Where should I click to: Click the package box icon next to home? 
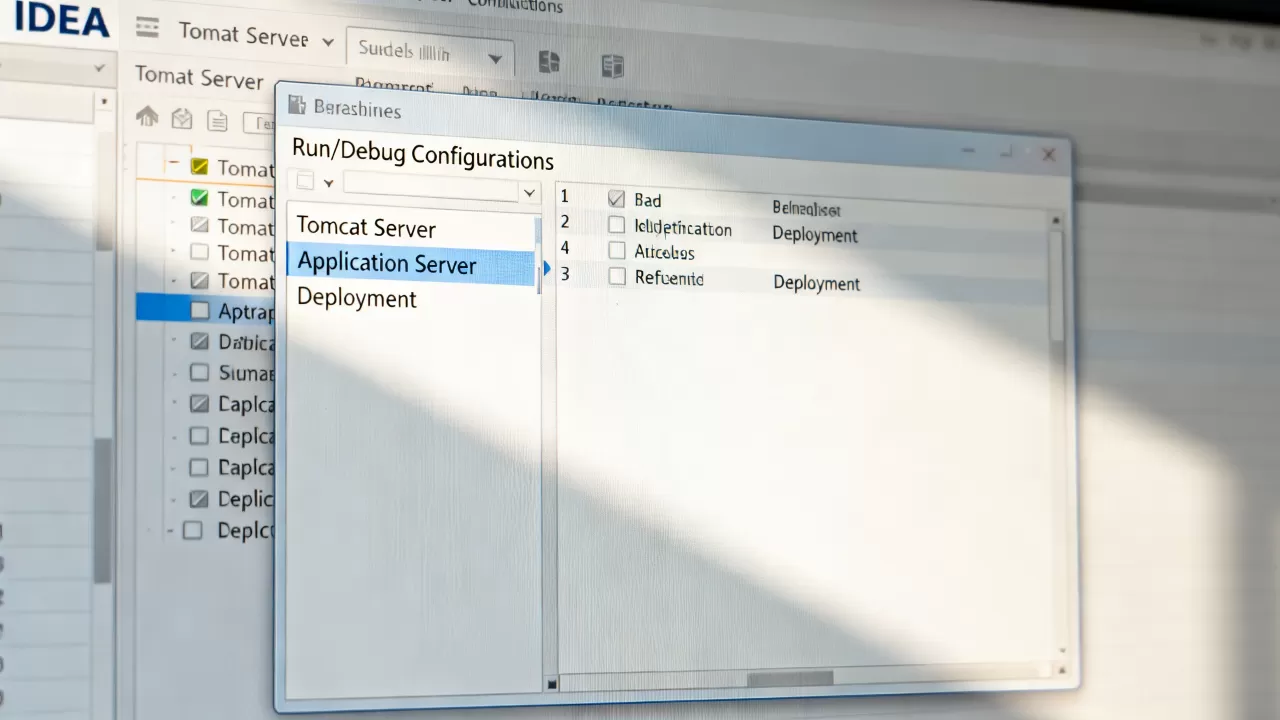click(x=181, y=119)
